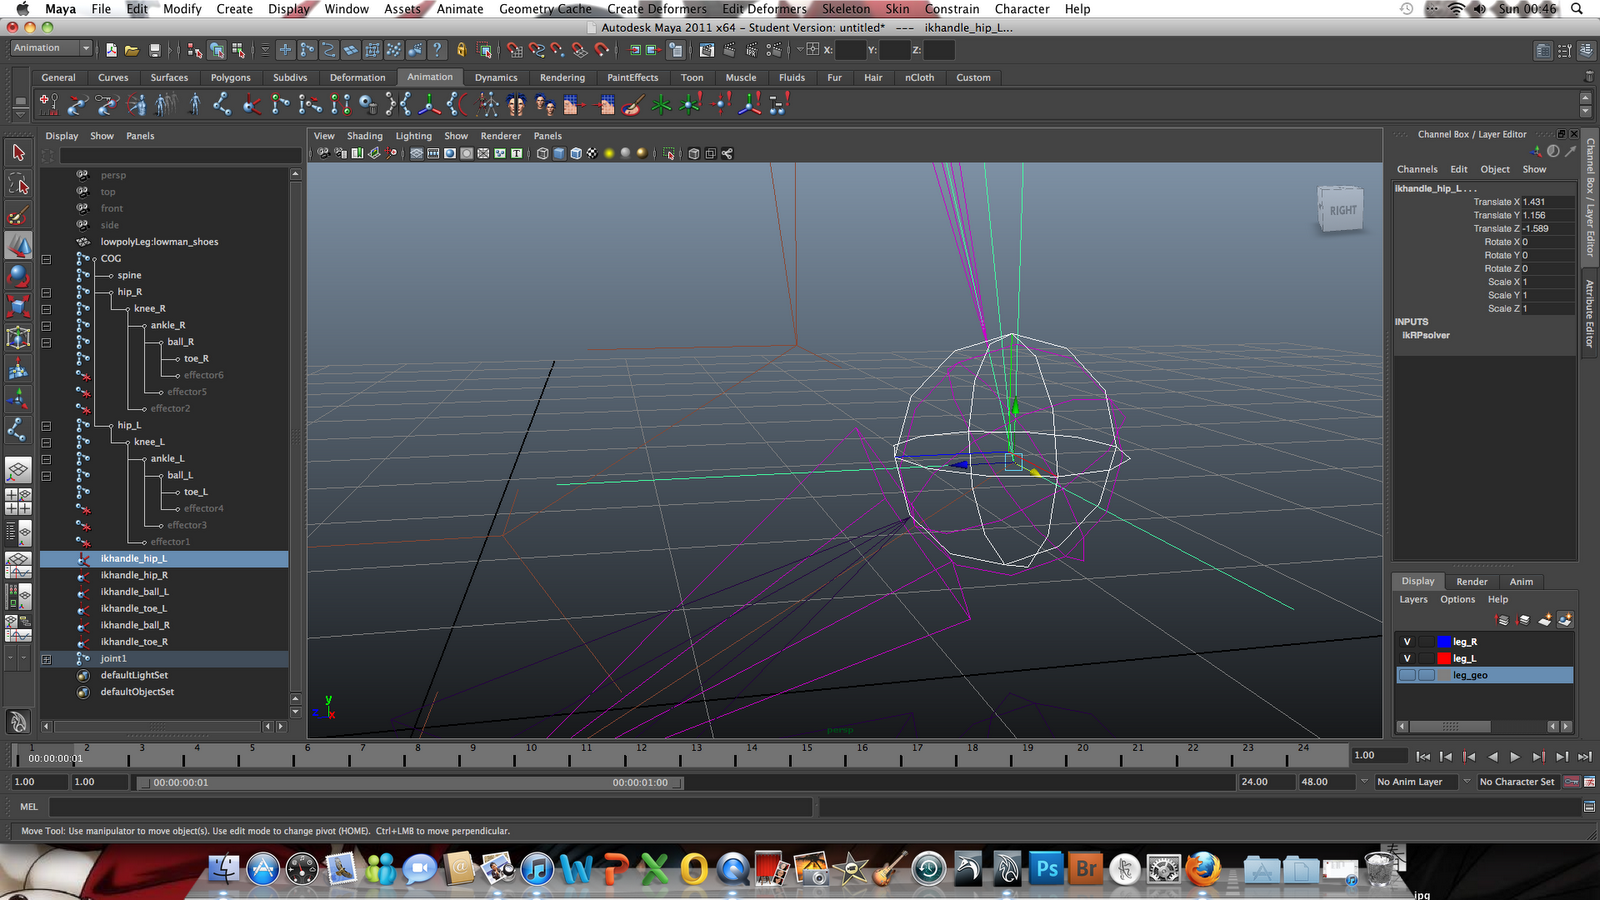
Task: Select the Move tool in the toolbox
Action: (18, 245)
